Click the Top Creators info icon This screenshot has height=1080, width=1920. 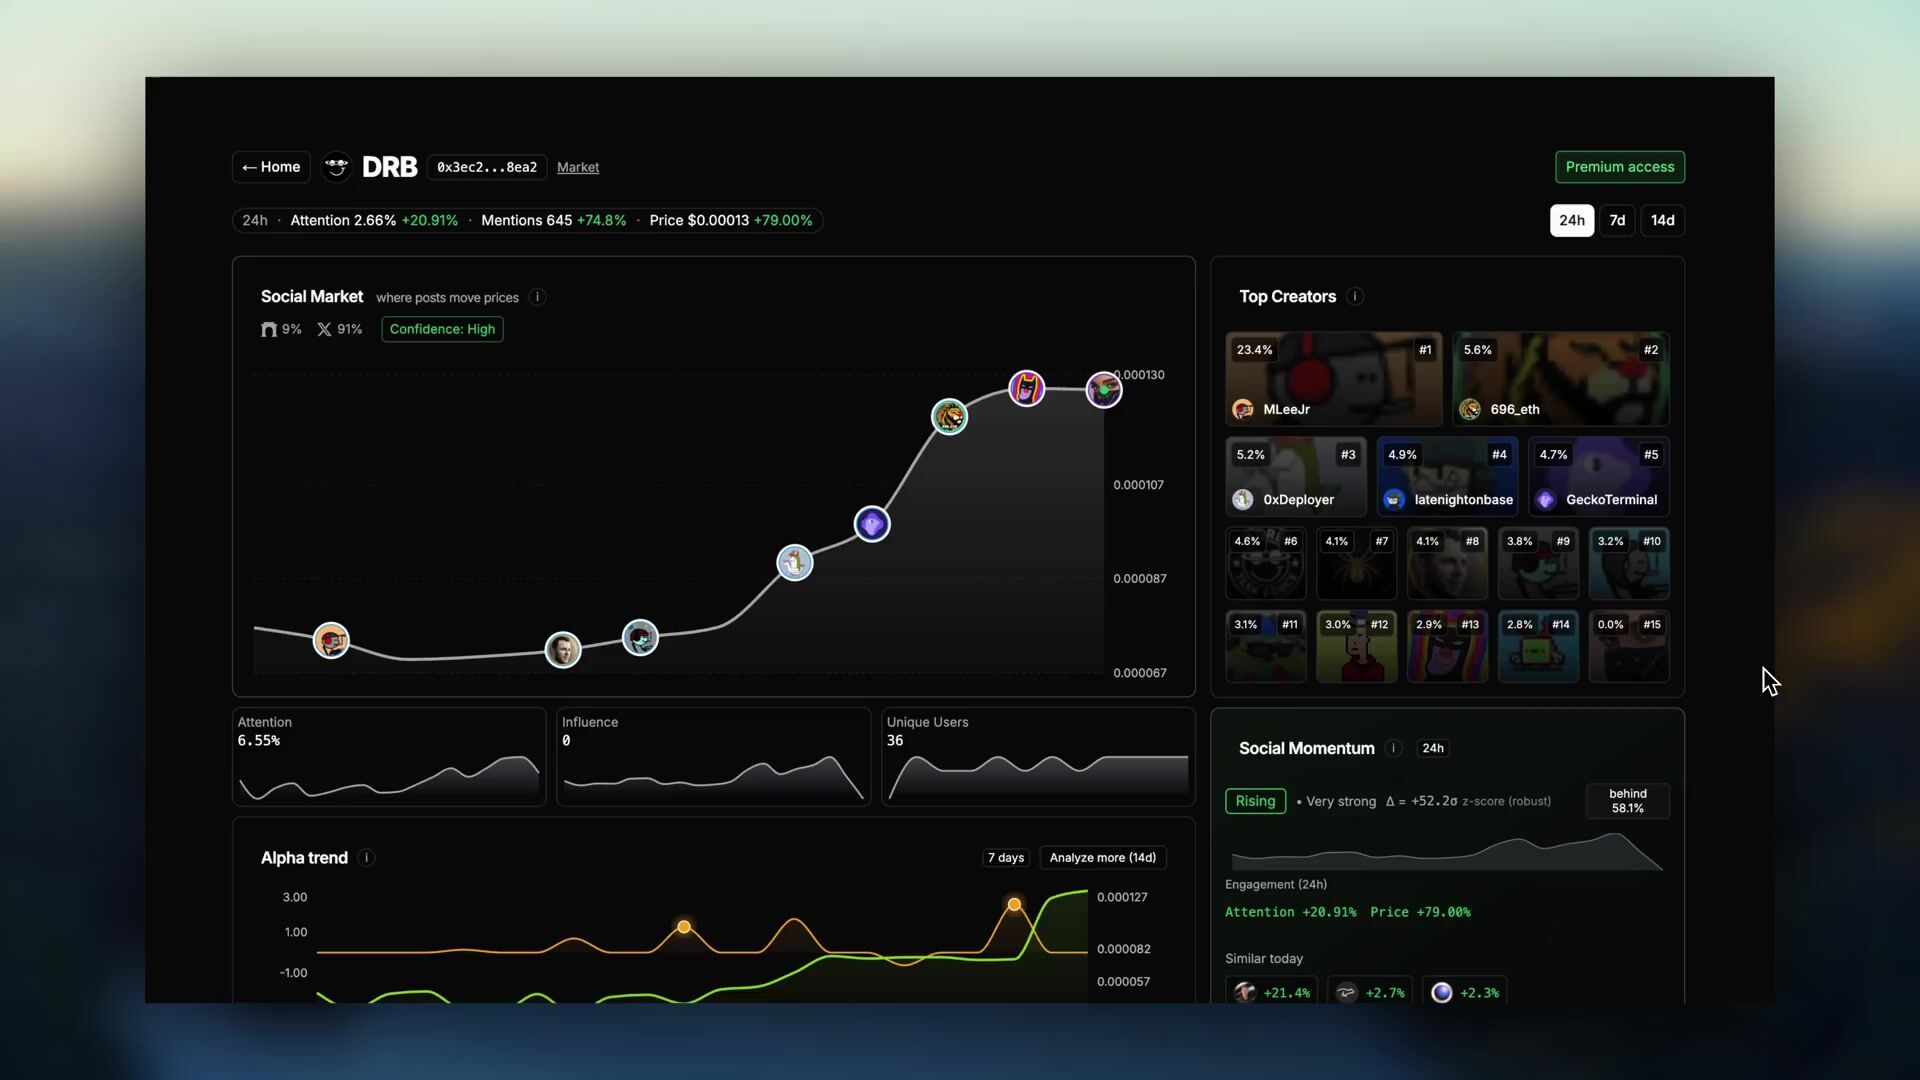click(1355, 296)
